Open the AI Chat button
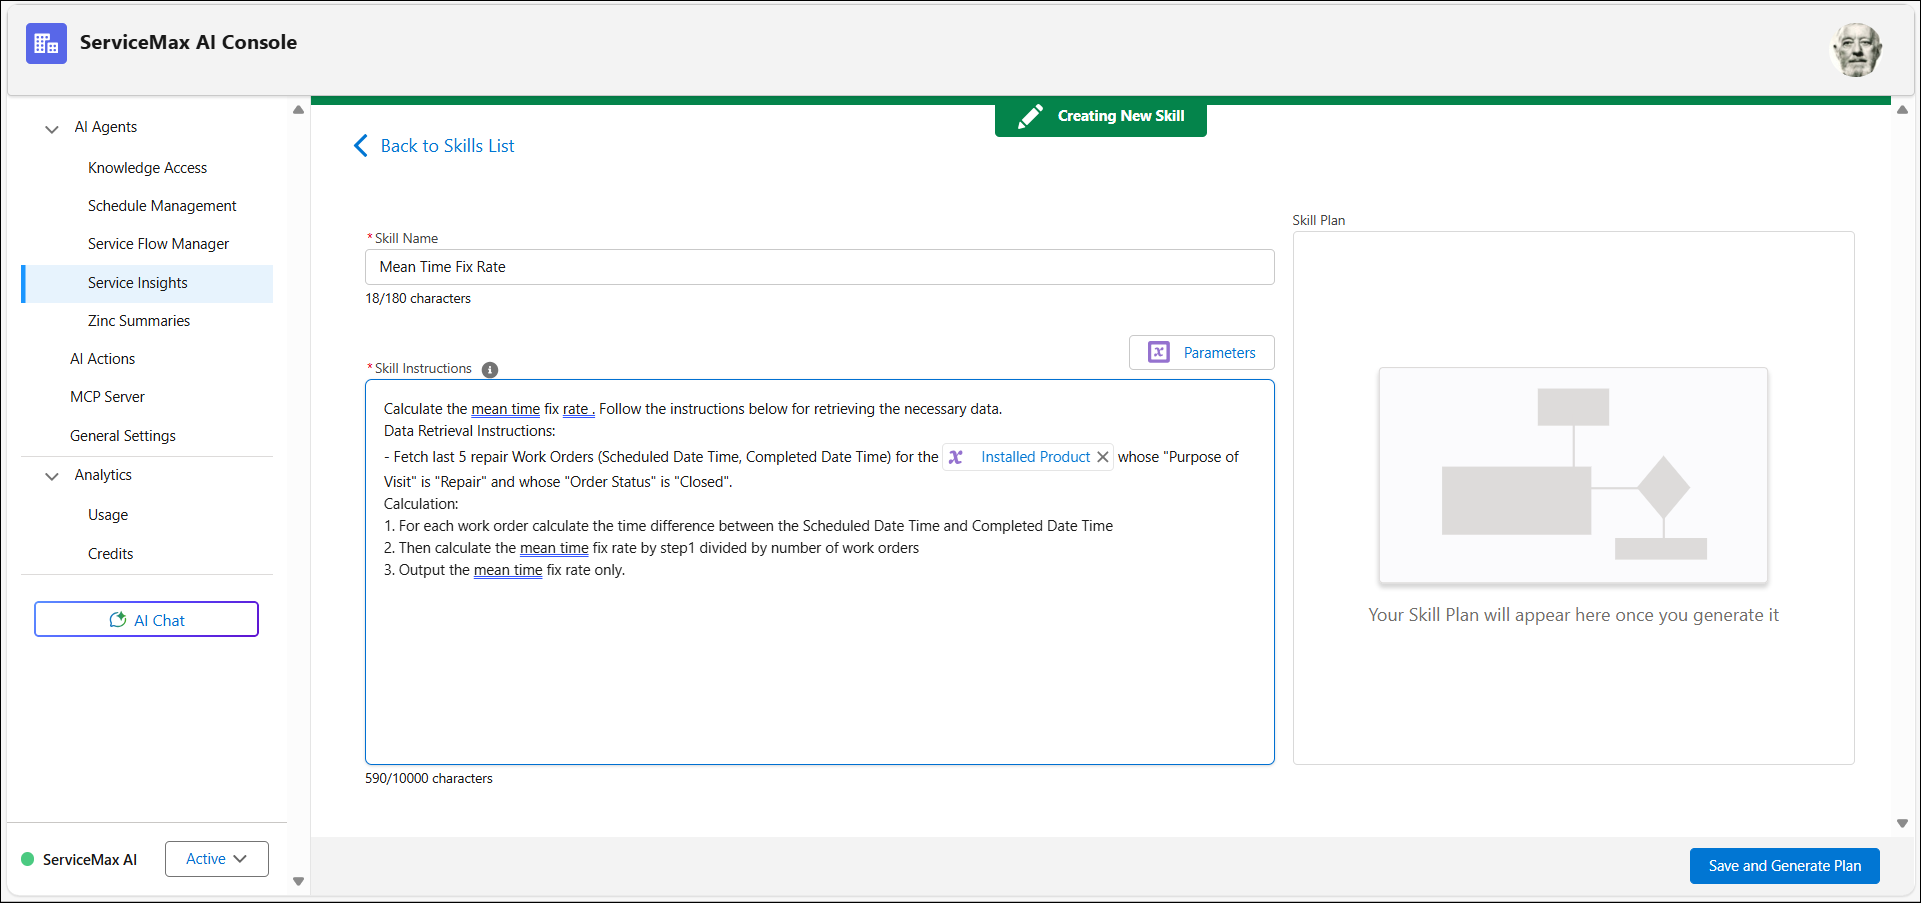The width and height of the screenshot is (1921, 903). click(146, 619)
